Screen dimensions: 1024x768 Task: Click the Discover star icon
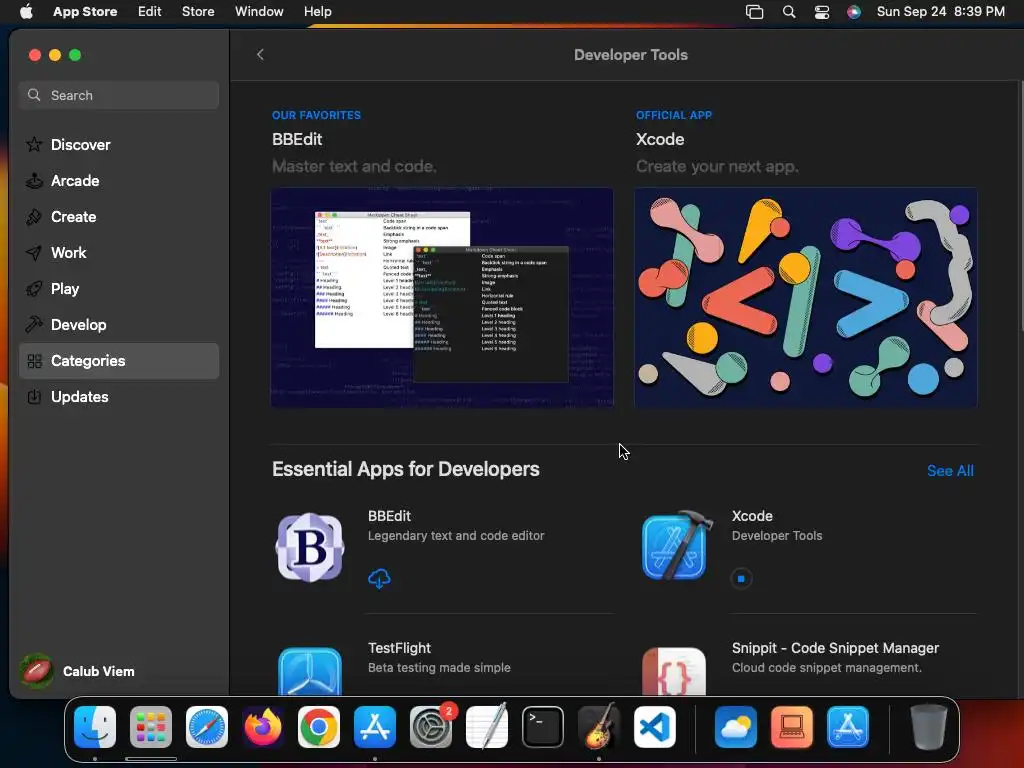point(34,144)
